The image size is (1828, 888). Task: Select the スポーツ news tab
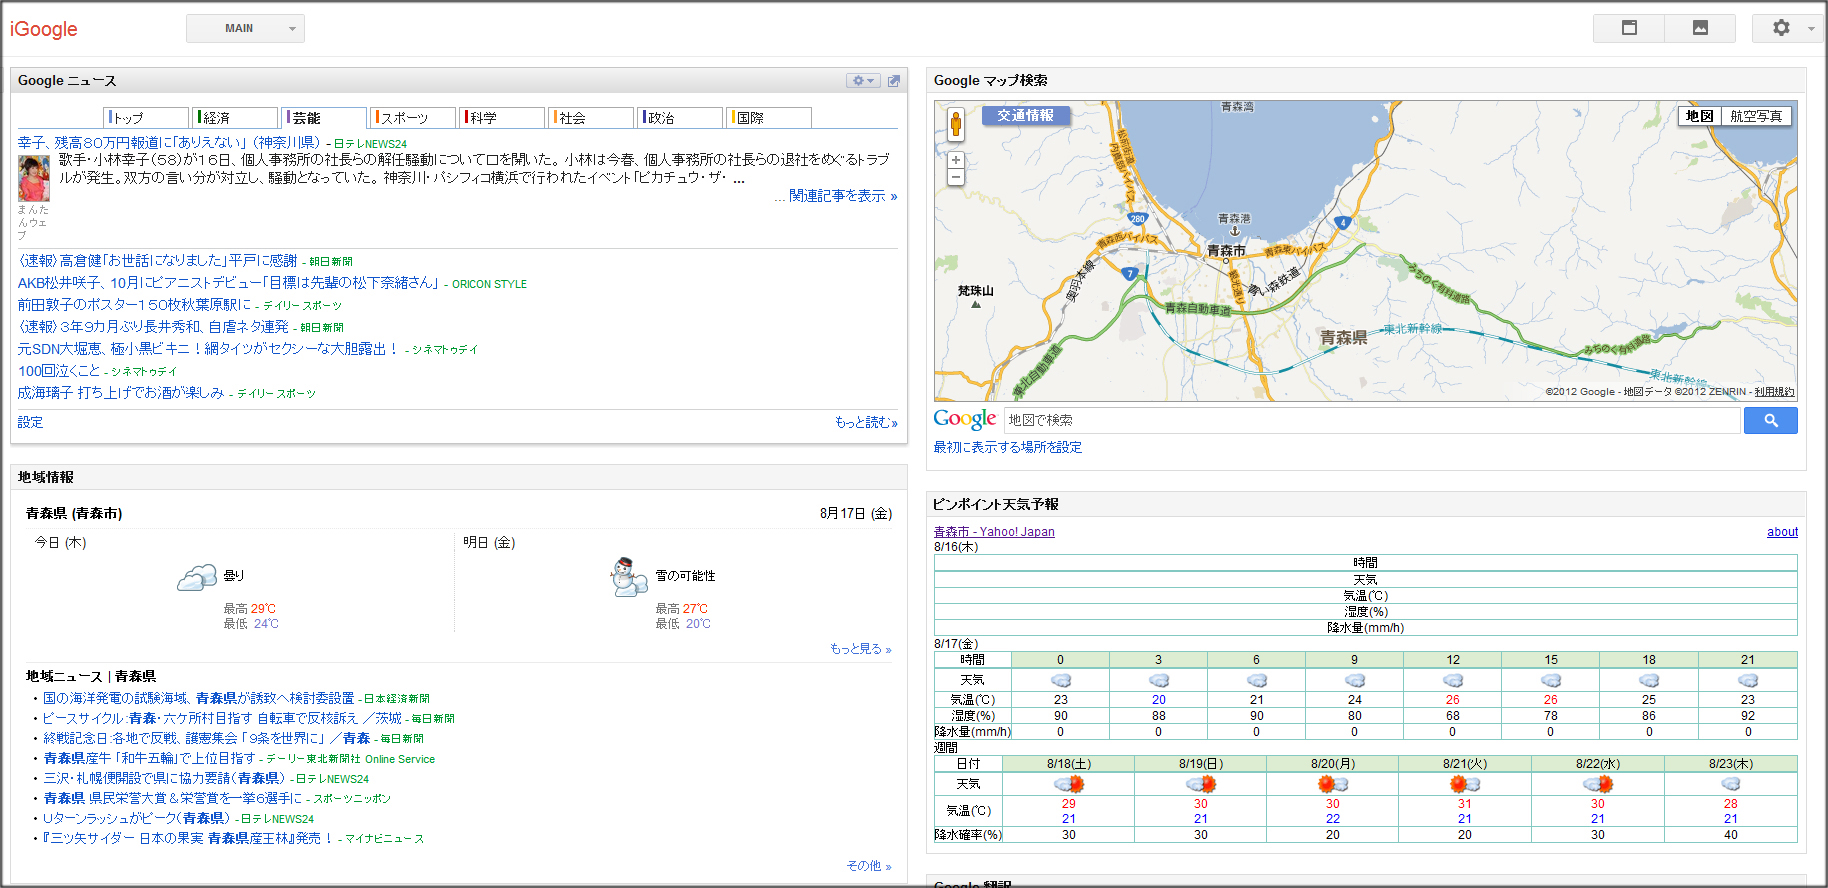click(x=413, y=118)
